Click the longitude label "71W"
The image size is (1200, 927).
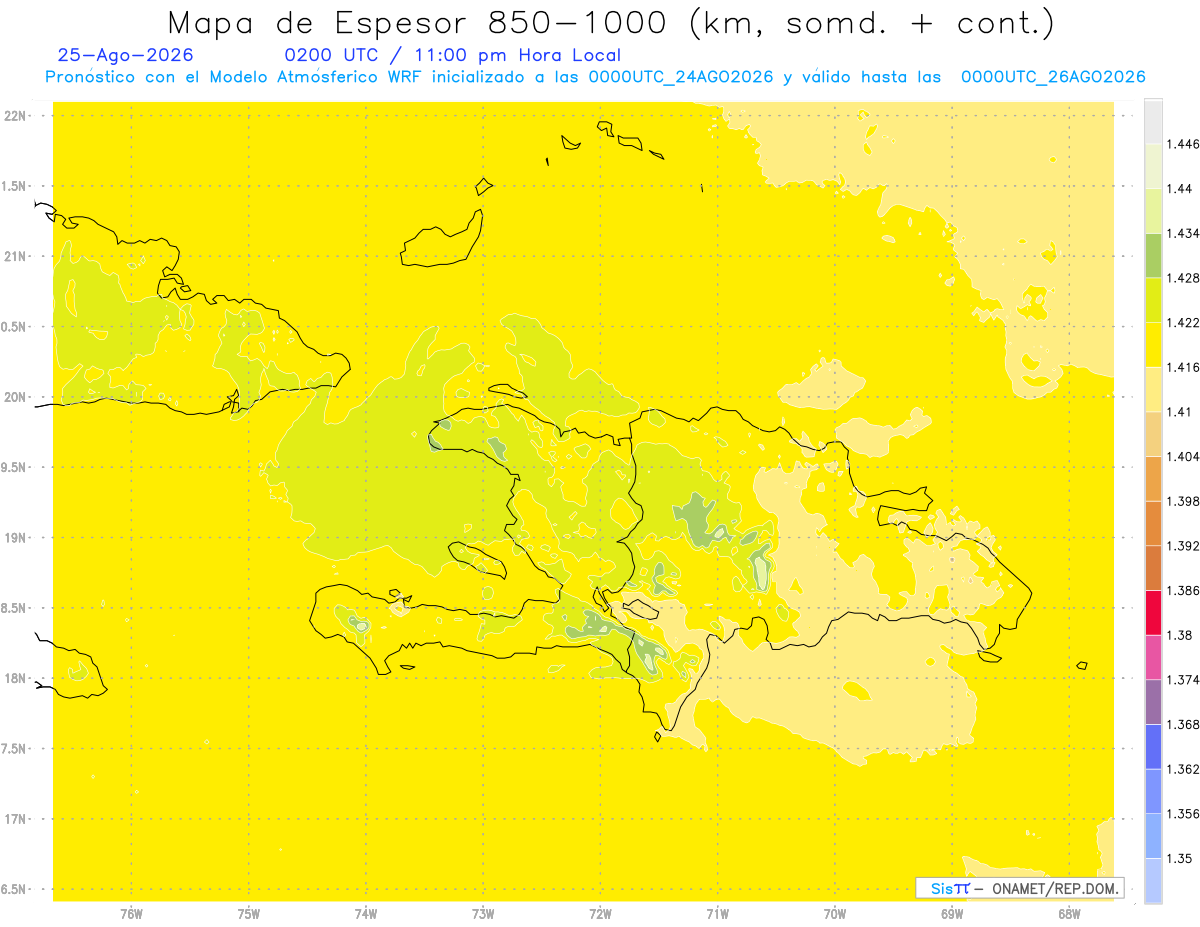[x=717, y=914]
